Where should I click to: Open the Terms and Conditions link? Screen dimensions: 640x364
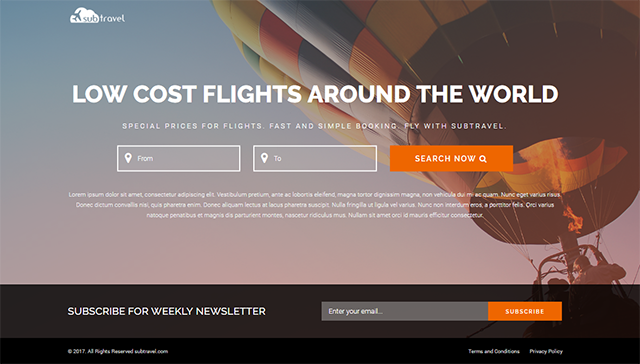[x=494, y=351]
